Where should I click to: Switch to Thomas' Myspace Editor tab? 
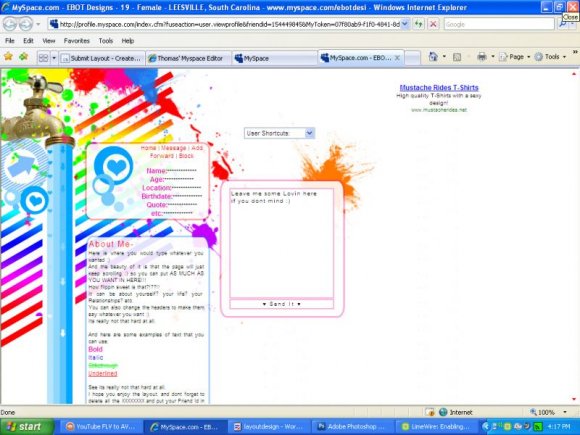[x=188, y=58]
